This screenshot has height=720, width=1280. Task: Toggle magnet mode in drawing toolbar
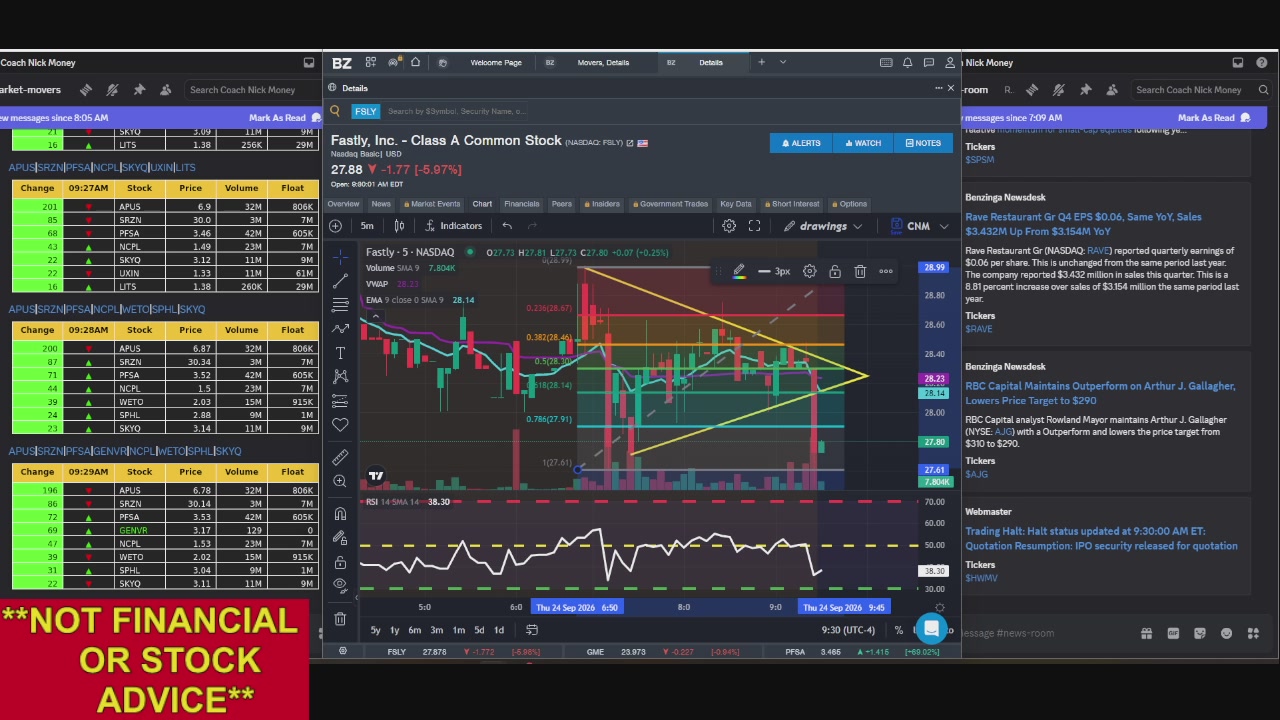click(x=340, y=514)
